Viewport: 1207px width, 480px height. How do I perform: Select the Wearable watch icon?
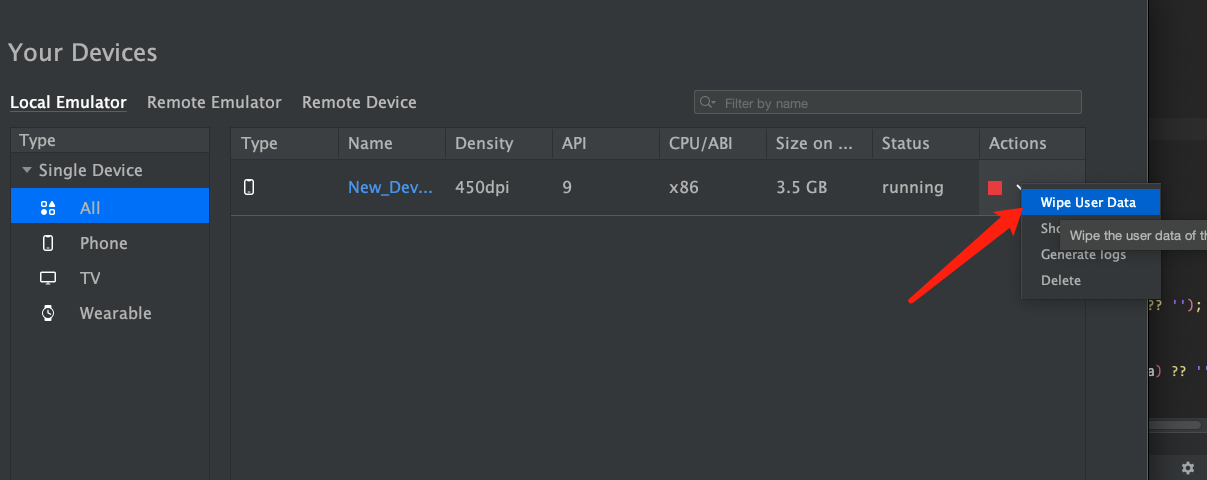click(48, 313)
